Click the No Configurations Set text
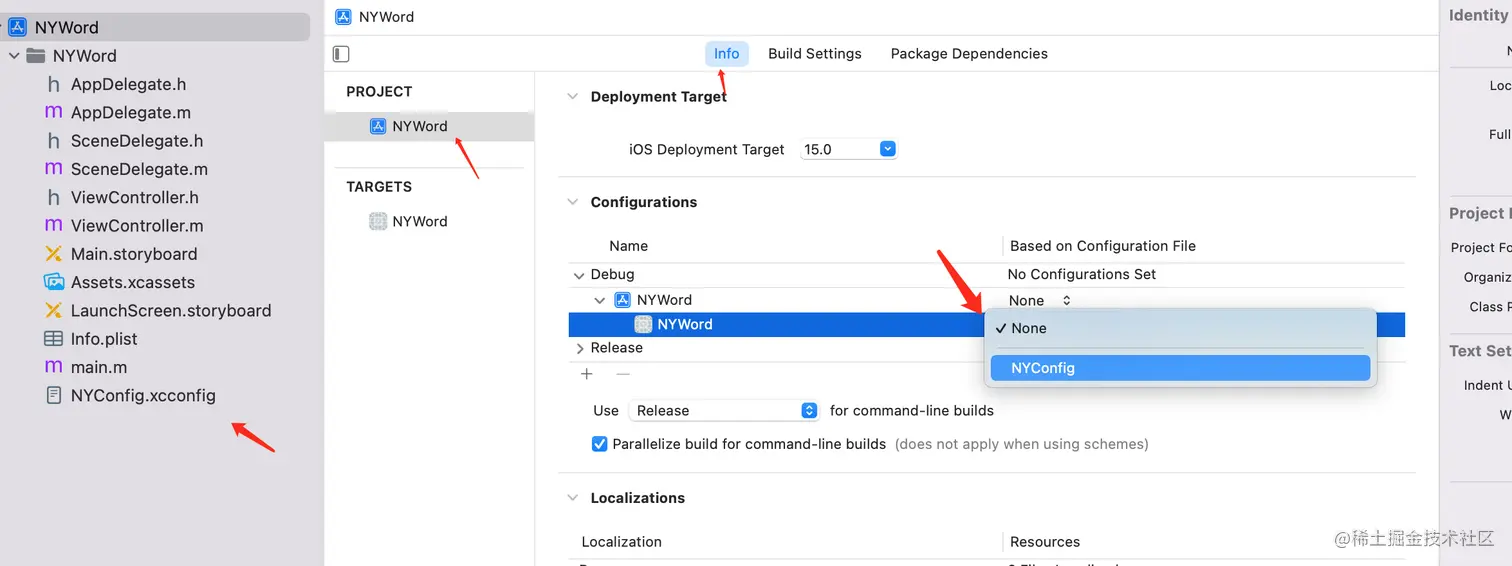The width and height of the screenshot is (1512, 566). pos(1082,274)
